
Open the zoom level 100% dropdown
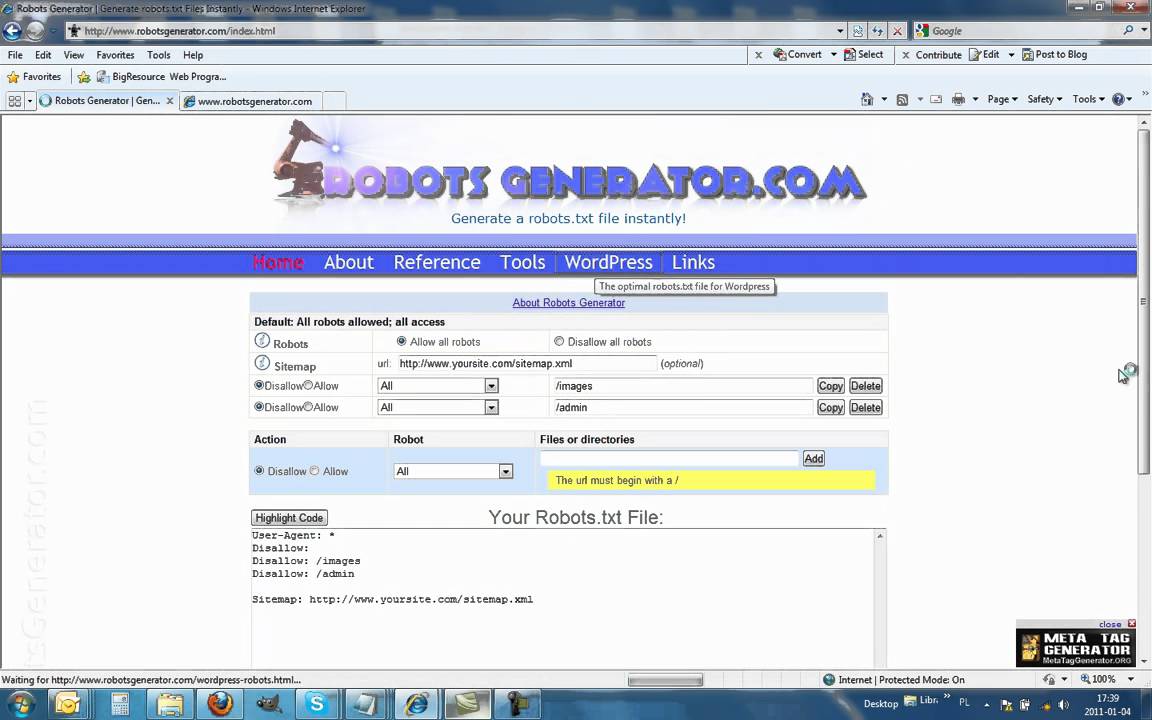click(1131, 680)
